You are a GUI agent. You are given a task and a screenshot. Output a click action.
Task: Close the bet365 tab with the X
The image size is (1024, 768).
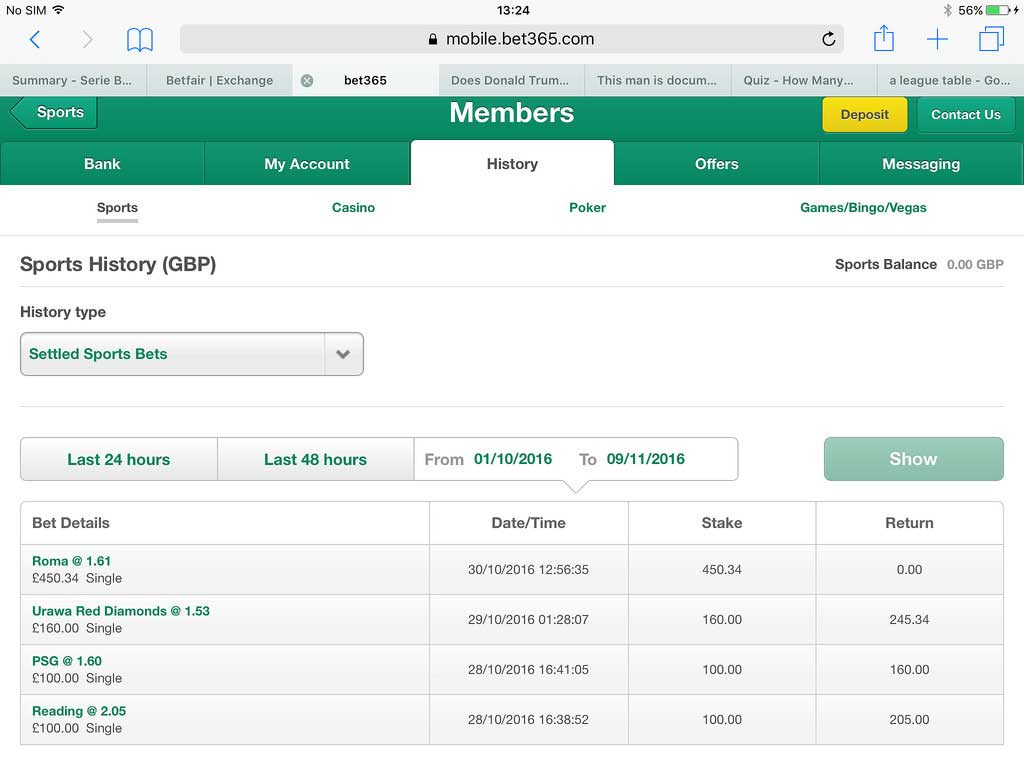(x=307, y=80)
